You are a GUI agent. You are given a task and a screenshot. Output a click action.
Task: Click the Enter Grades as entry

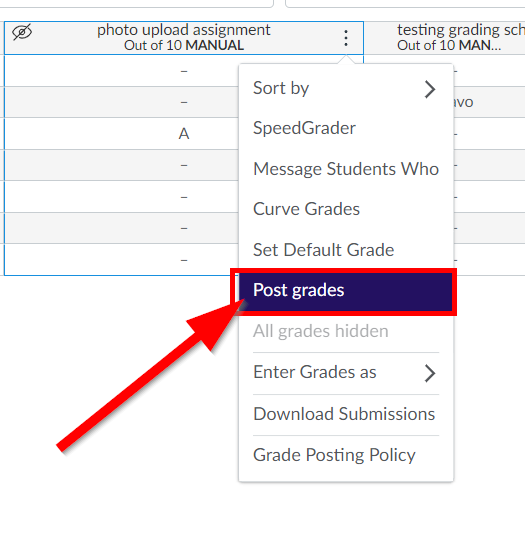(346, 373)
